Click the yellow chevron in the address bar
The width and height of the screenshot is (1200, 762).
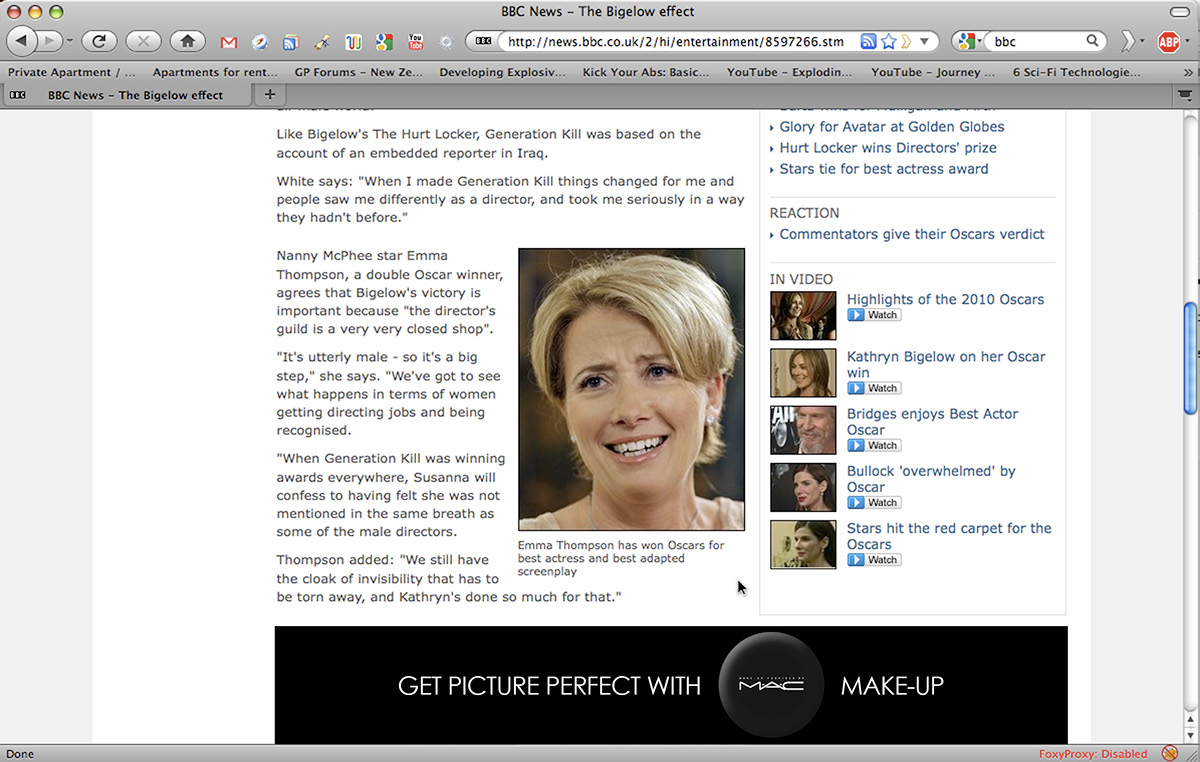(x=906, y=41)
